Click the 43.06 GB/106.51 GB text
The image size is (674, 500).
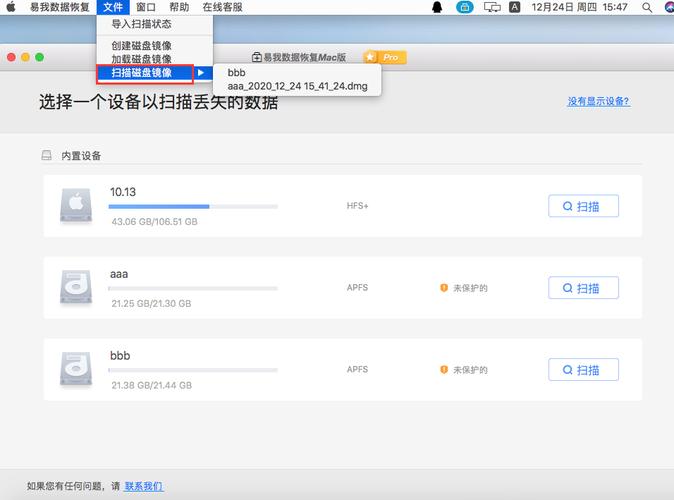tap(154, 222)
